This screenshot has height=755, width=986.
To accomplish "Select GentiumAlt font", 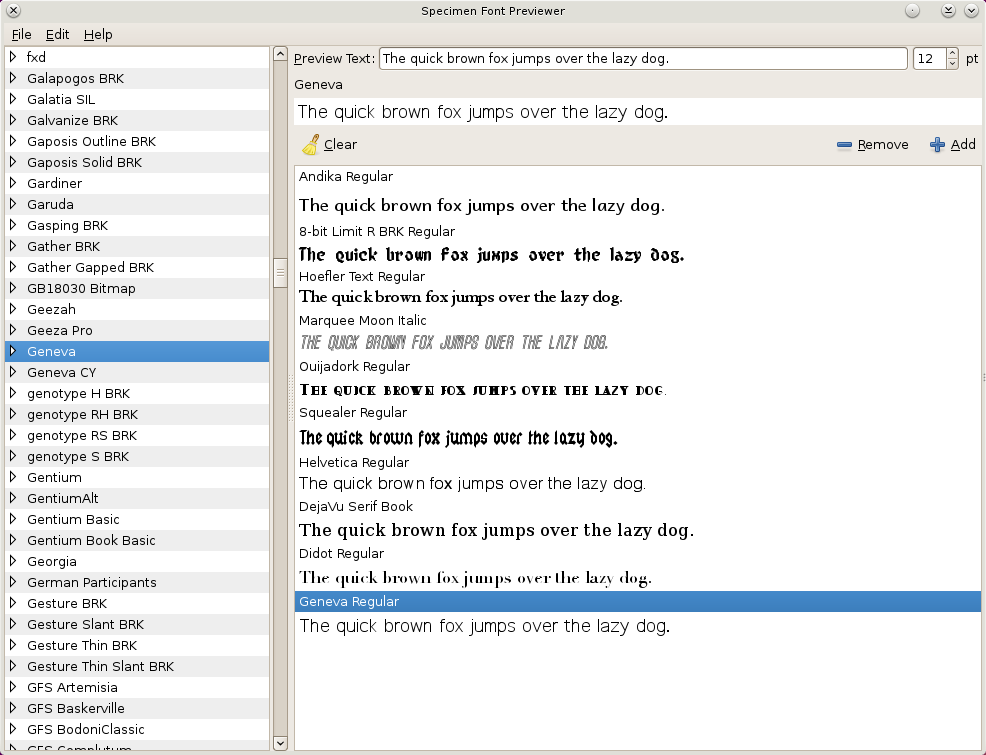I will (x=137, y=499).
